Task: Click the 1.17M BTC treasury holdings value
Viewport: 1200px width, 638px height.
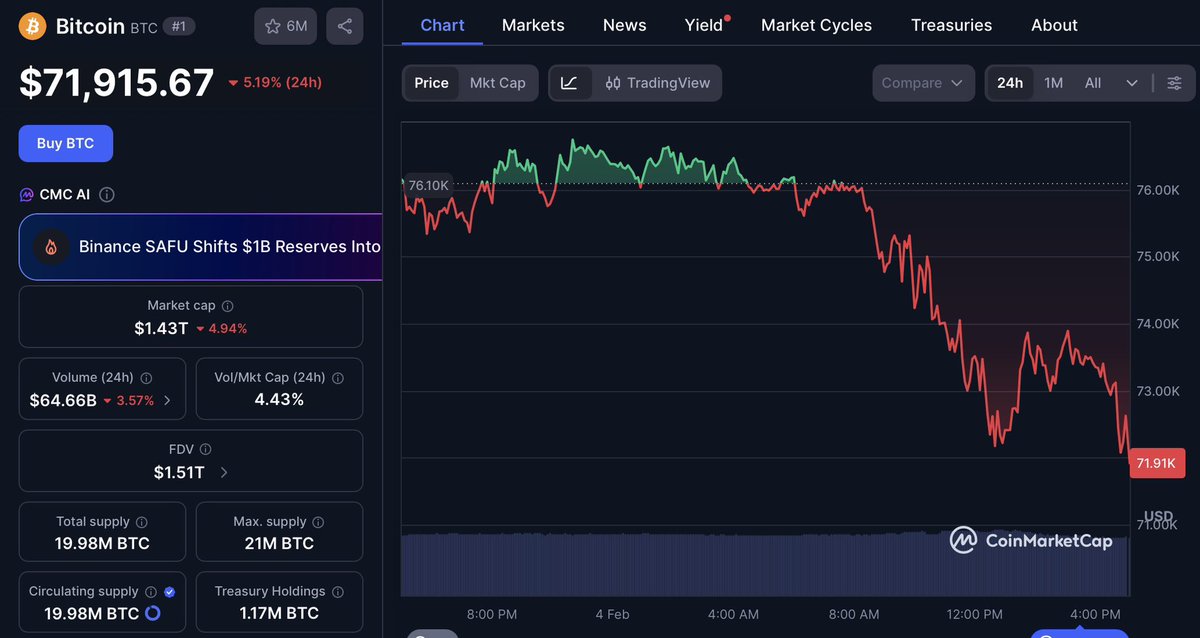Action: pos(279,614)
